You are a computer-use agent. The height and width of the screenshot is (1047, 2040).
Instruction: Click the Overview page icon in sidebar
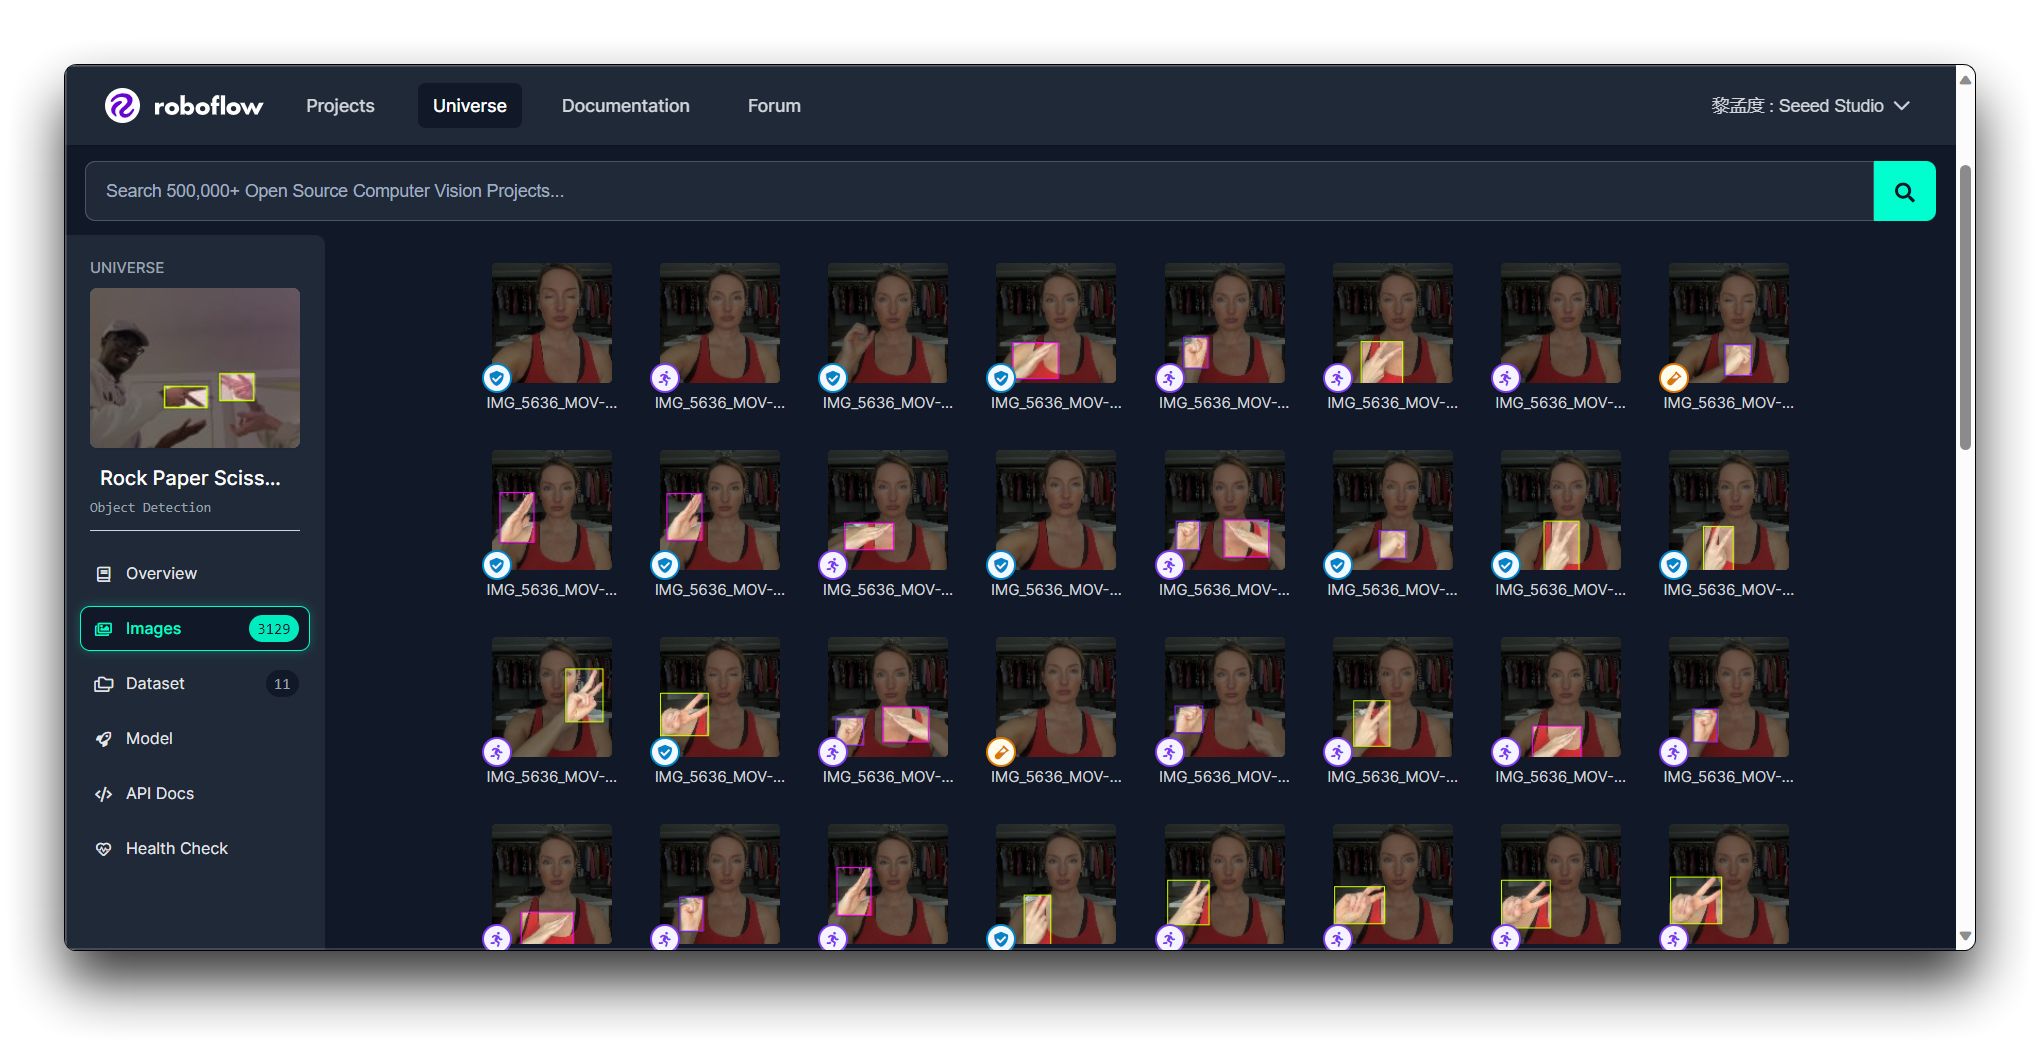(x=103, y=574)
